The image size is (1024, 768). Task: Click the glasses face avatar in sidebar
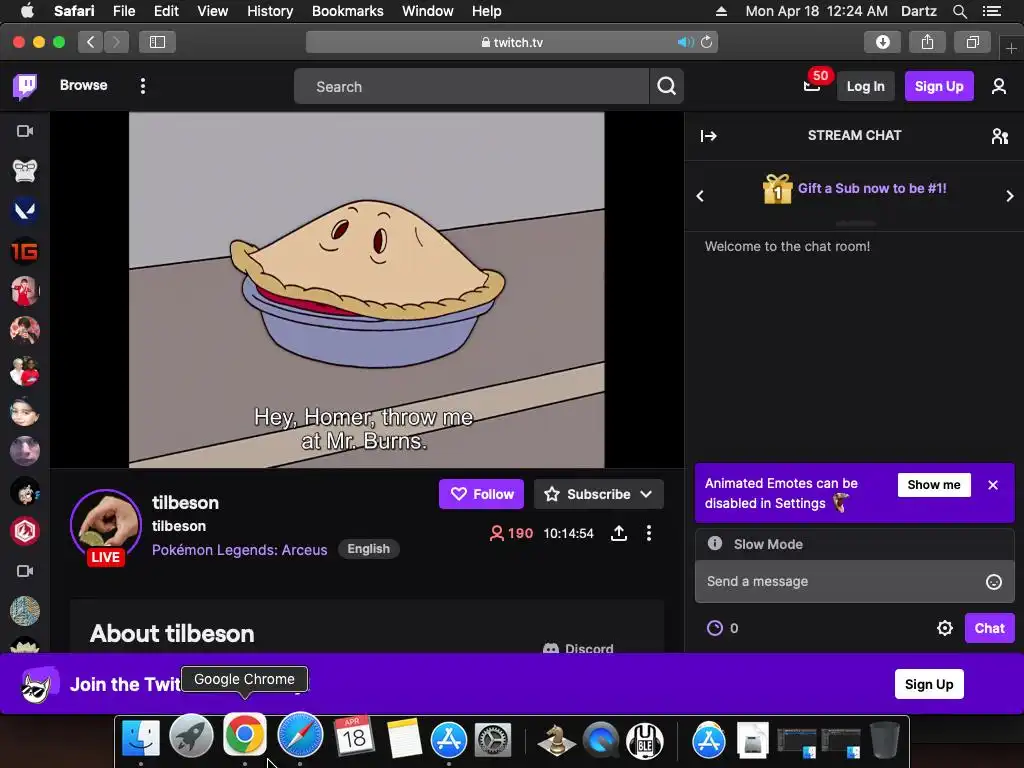click(x=25, y=170)
